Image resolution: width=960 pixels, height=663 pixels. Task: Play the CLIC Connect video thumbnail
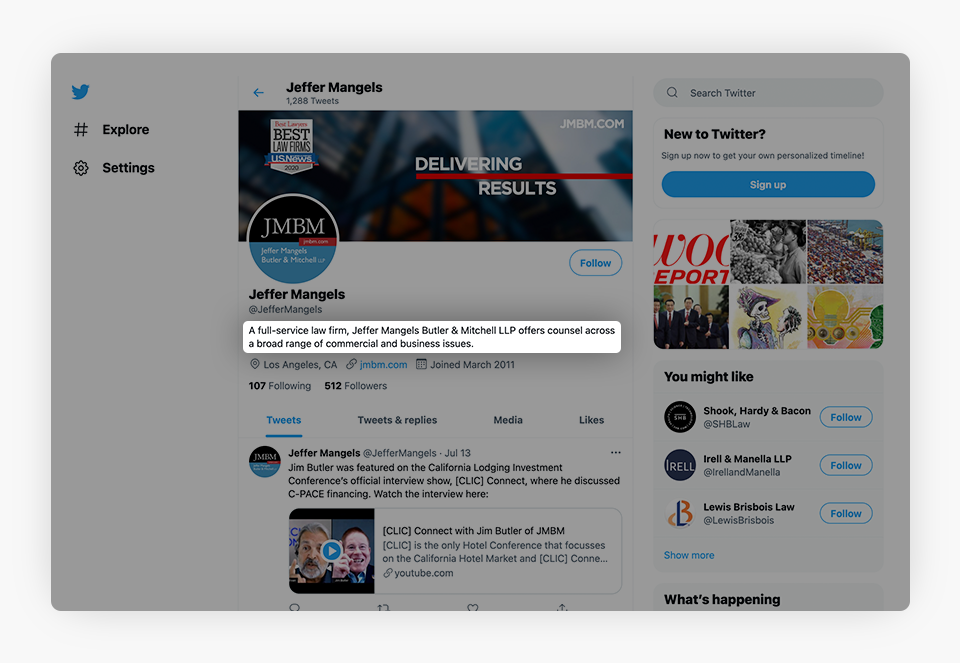331,550
